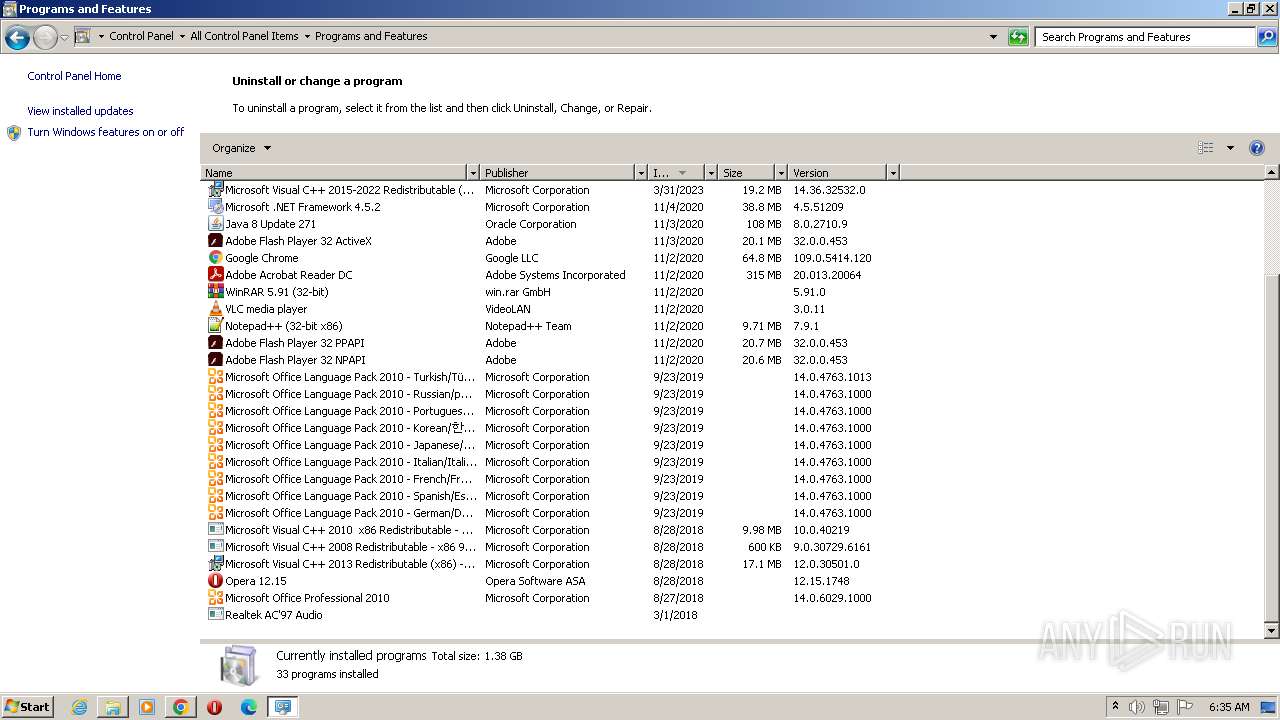Open Turn Windows features on or off
The width and height of the screenshot is (1280, 720).
click(x=105, y=132)
